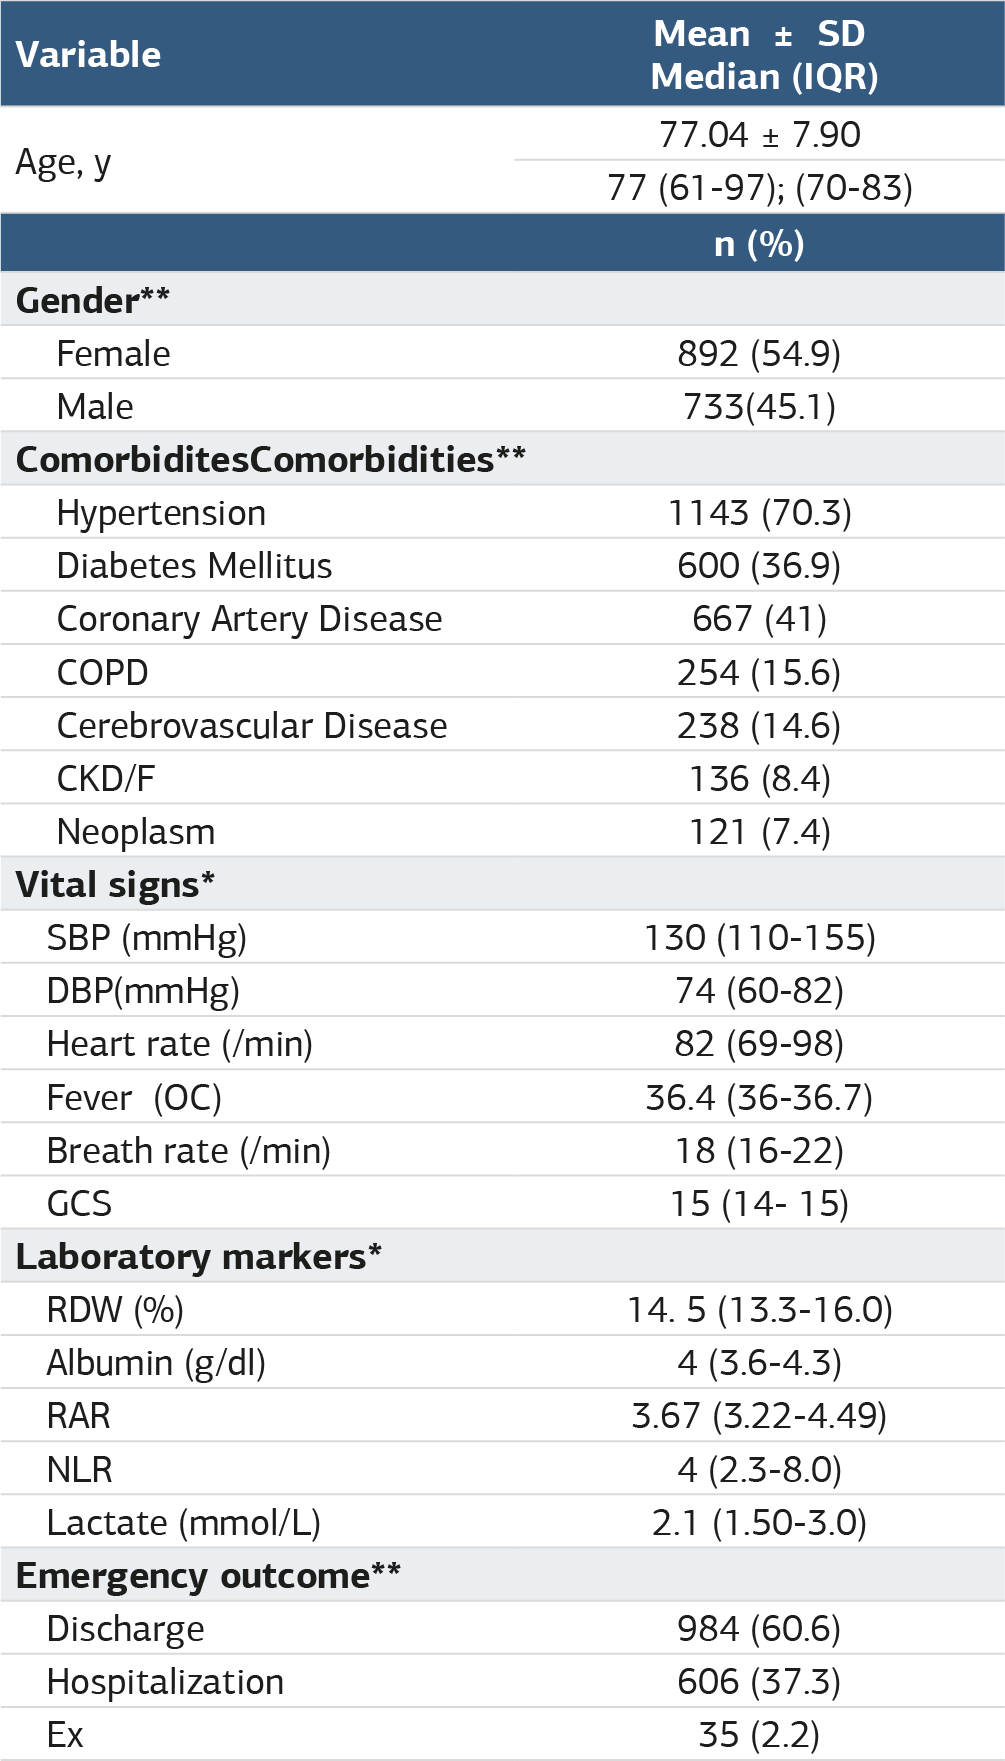Screen dimensions: 1005x1761
Task: Select the 733(45.1) Male value
Action: click(x=759, y=407)
